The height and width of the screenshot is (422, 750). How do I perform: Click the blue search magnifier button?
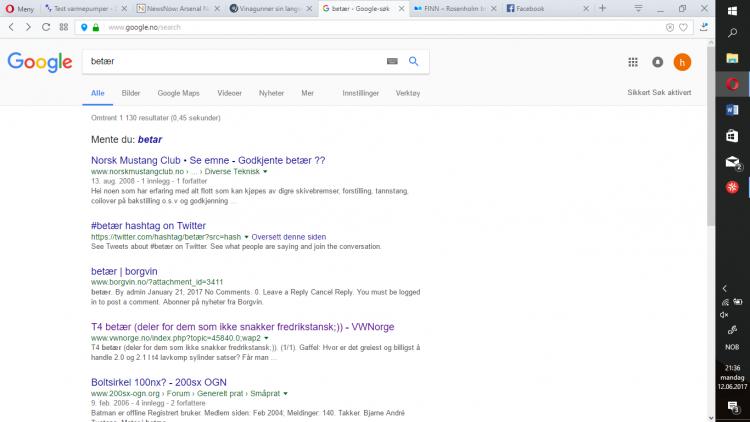coord(413,61)
